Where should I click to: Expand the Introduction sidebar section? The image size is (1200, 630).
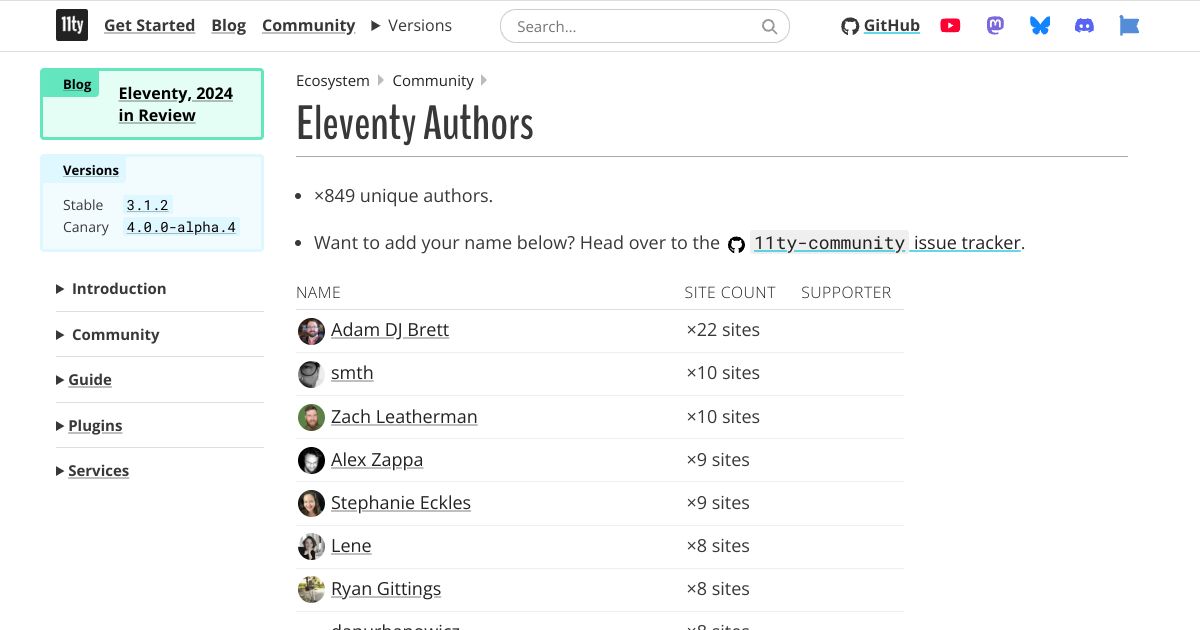click(111, 289)
